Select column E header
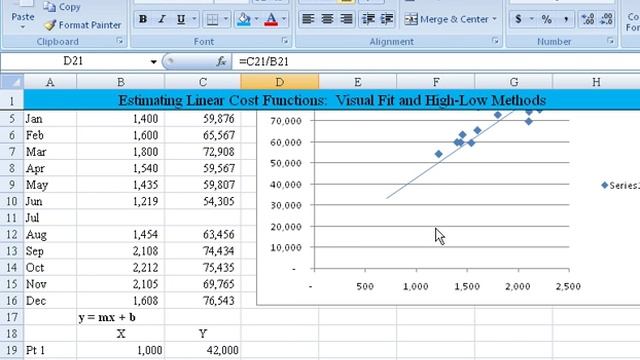640x360 pixels. [358, 82]
